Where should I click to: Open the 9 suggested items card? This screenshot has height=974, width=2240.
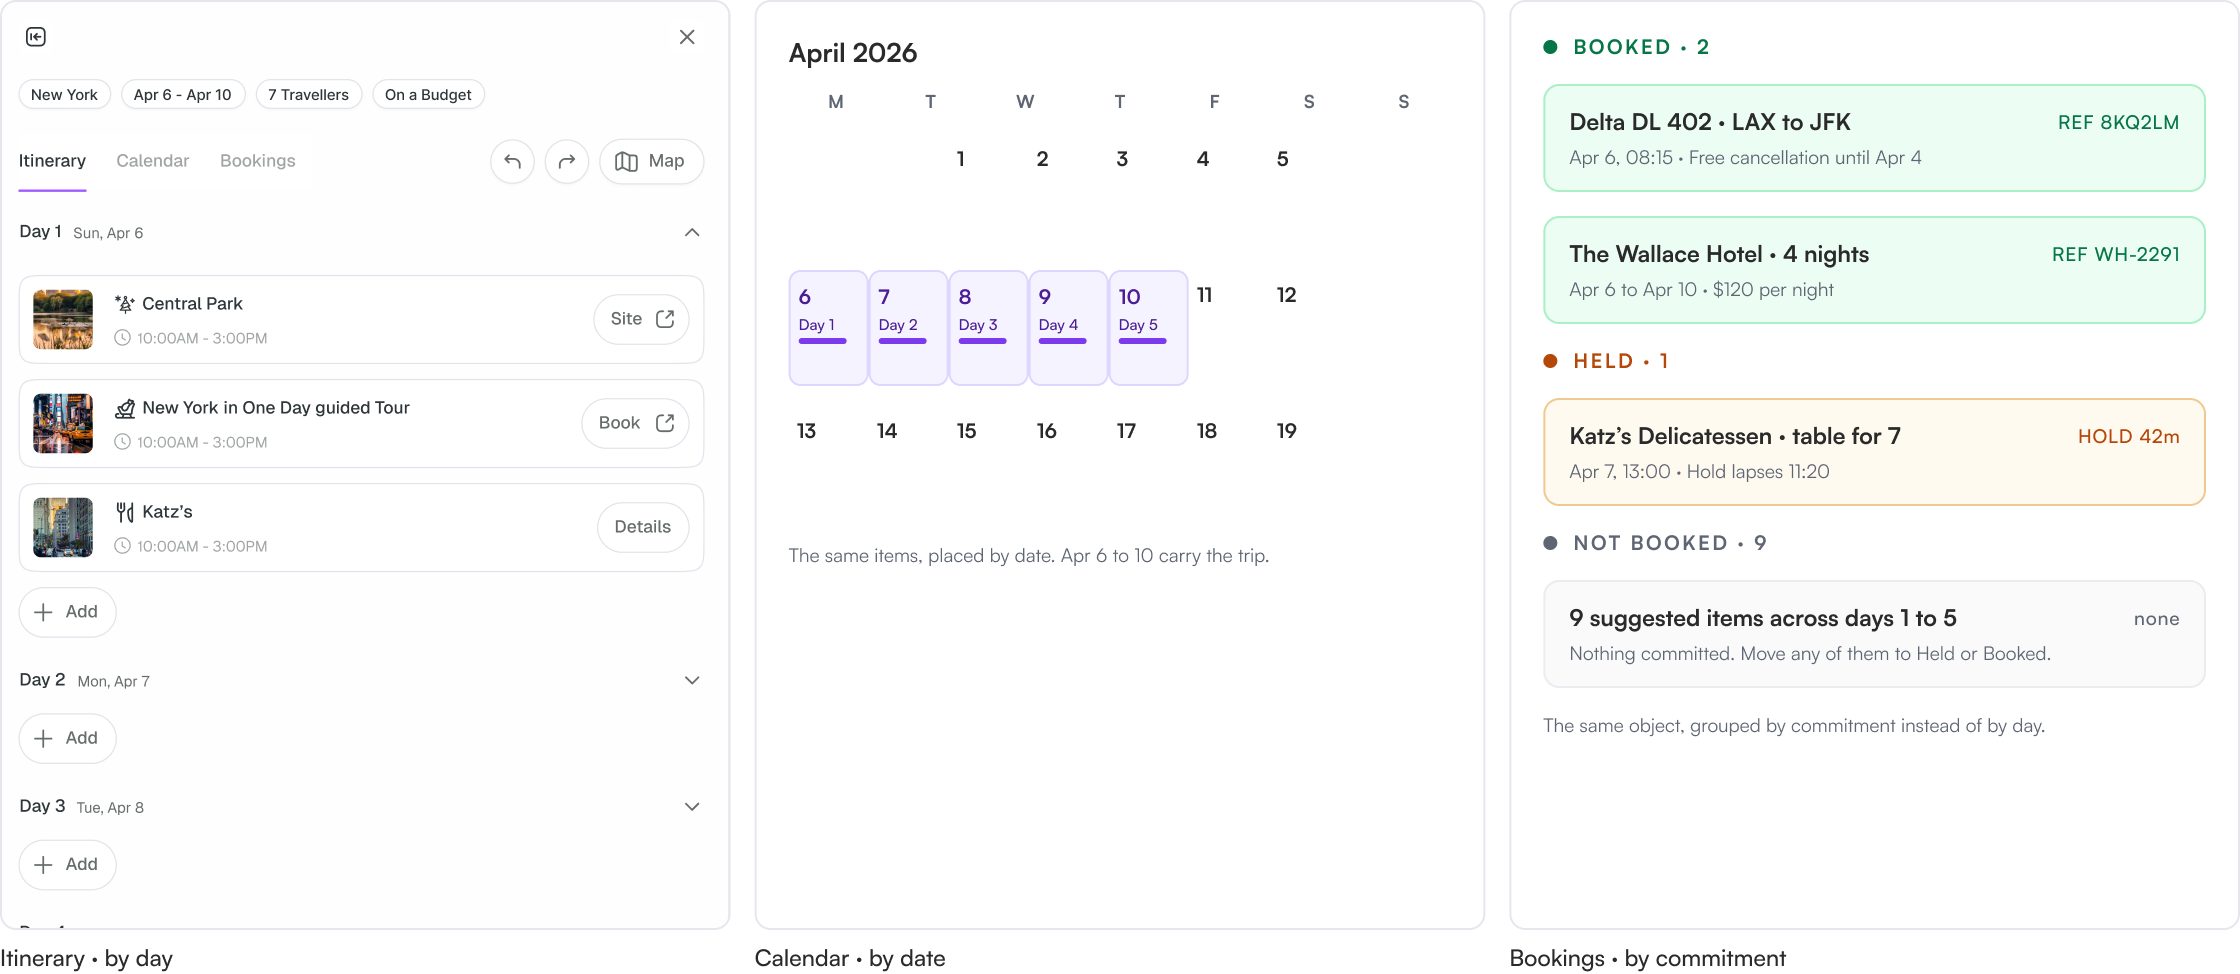point(1874,634)
